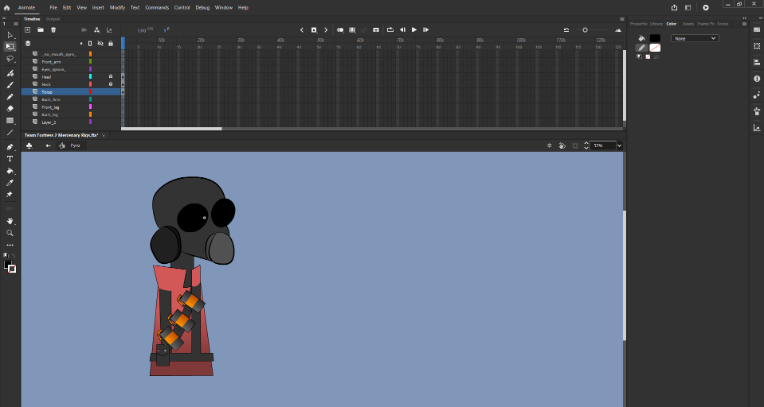Select the Pen tool
The width and height of the screenshot is (764, 407).
pyautogui.click(x=10, y=147)
